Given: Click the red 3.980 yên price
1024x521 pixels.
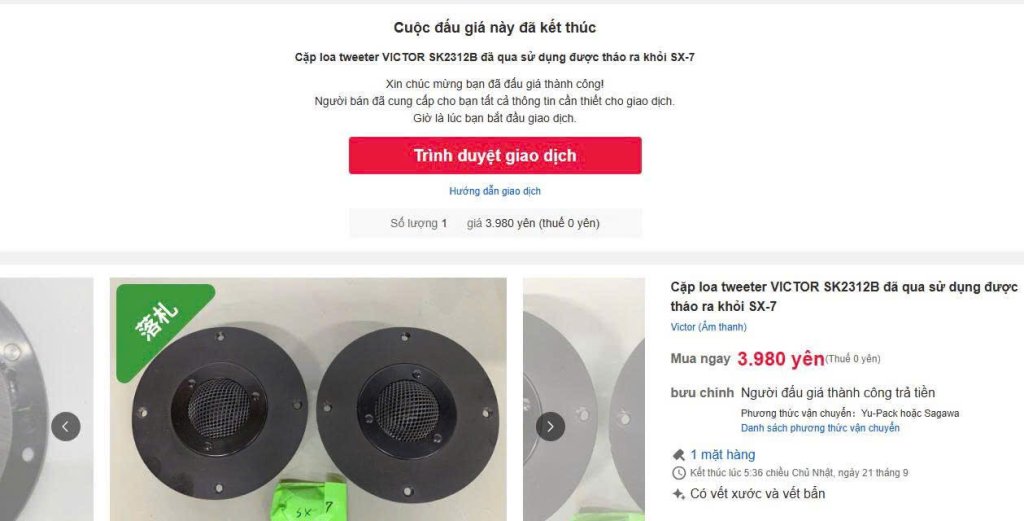Looking at the screenshot, I should coord(780,359).
